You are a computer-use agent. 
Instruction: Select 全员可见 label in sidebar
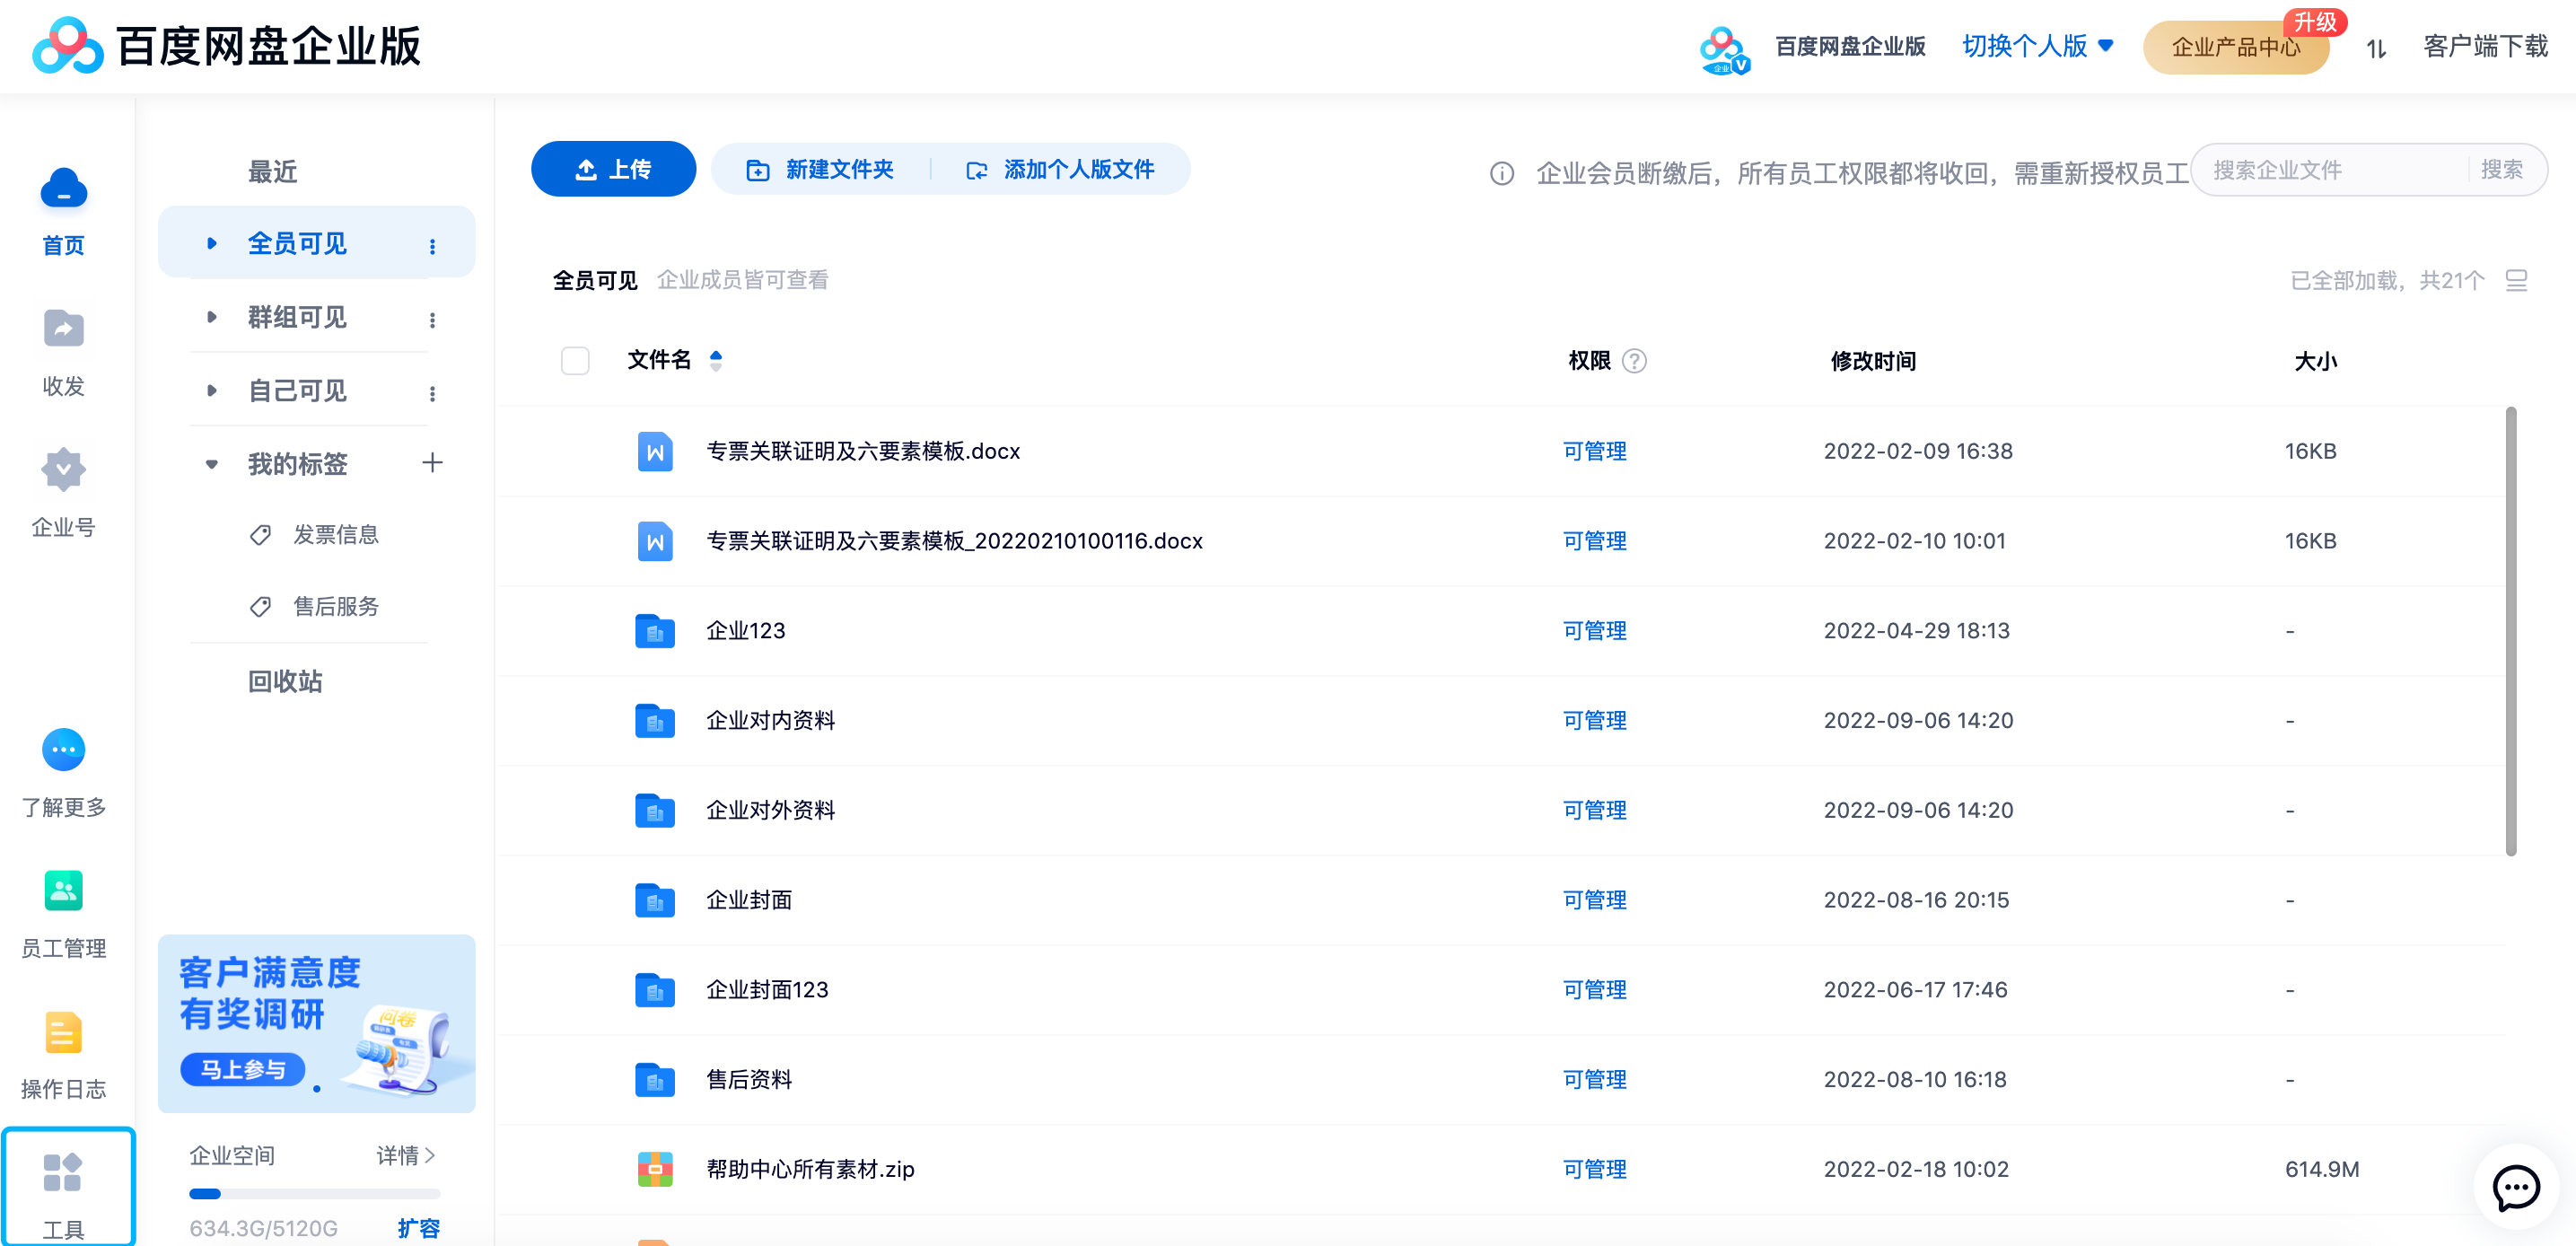(x=297, y=243)
